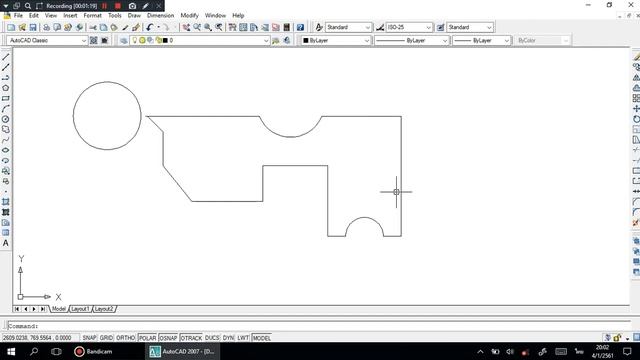Click the first layout tab arrow
This screenshot has width=640, height=360.
tap(17, 309)
